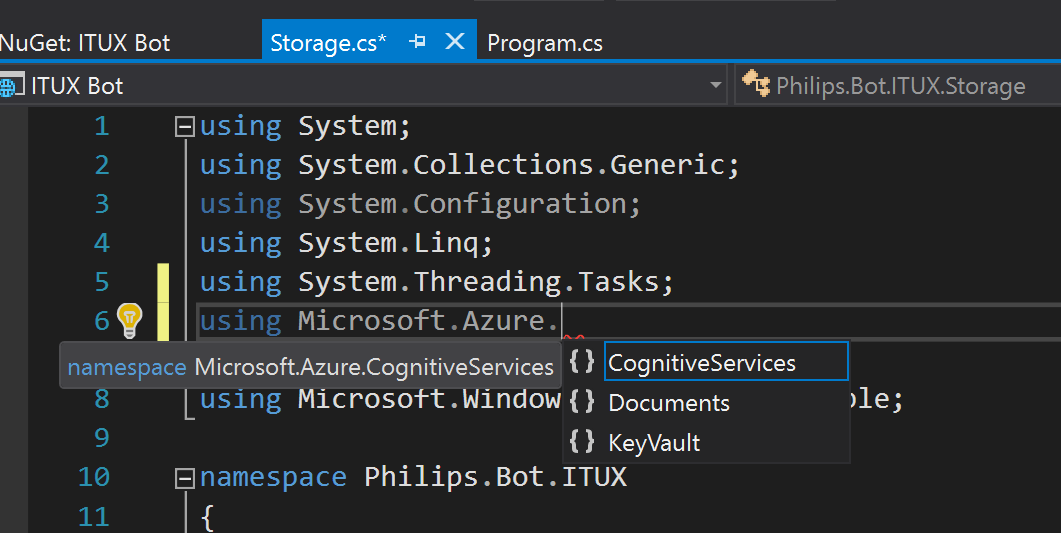Click the yellow change marker on line 5
Viewport: 1061px width, 533px height.
[163, 281]
